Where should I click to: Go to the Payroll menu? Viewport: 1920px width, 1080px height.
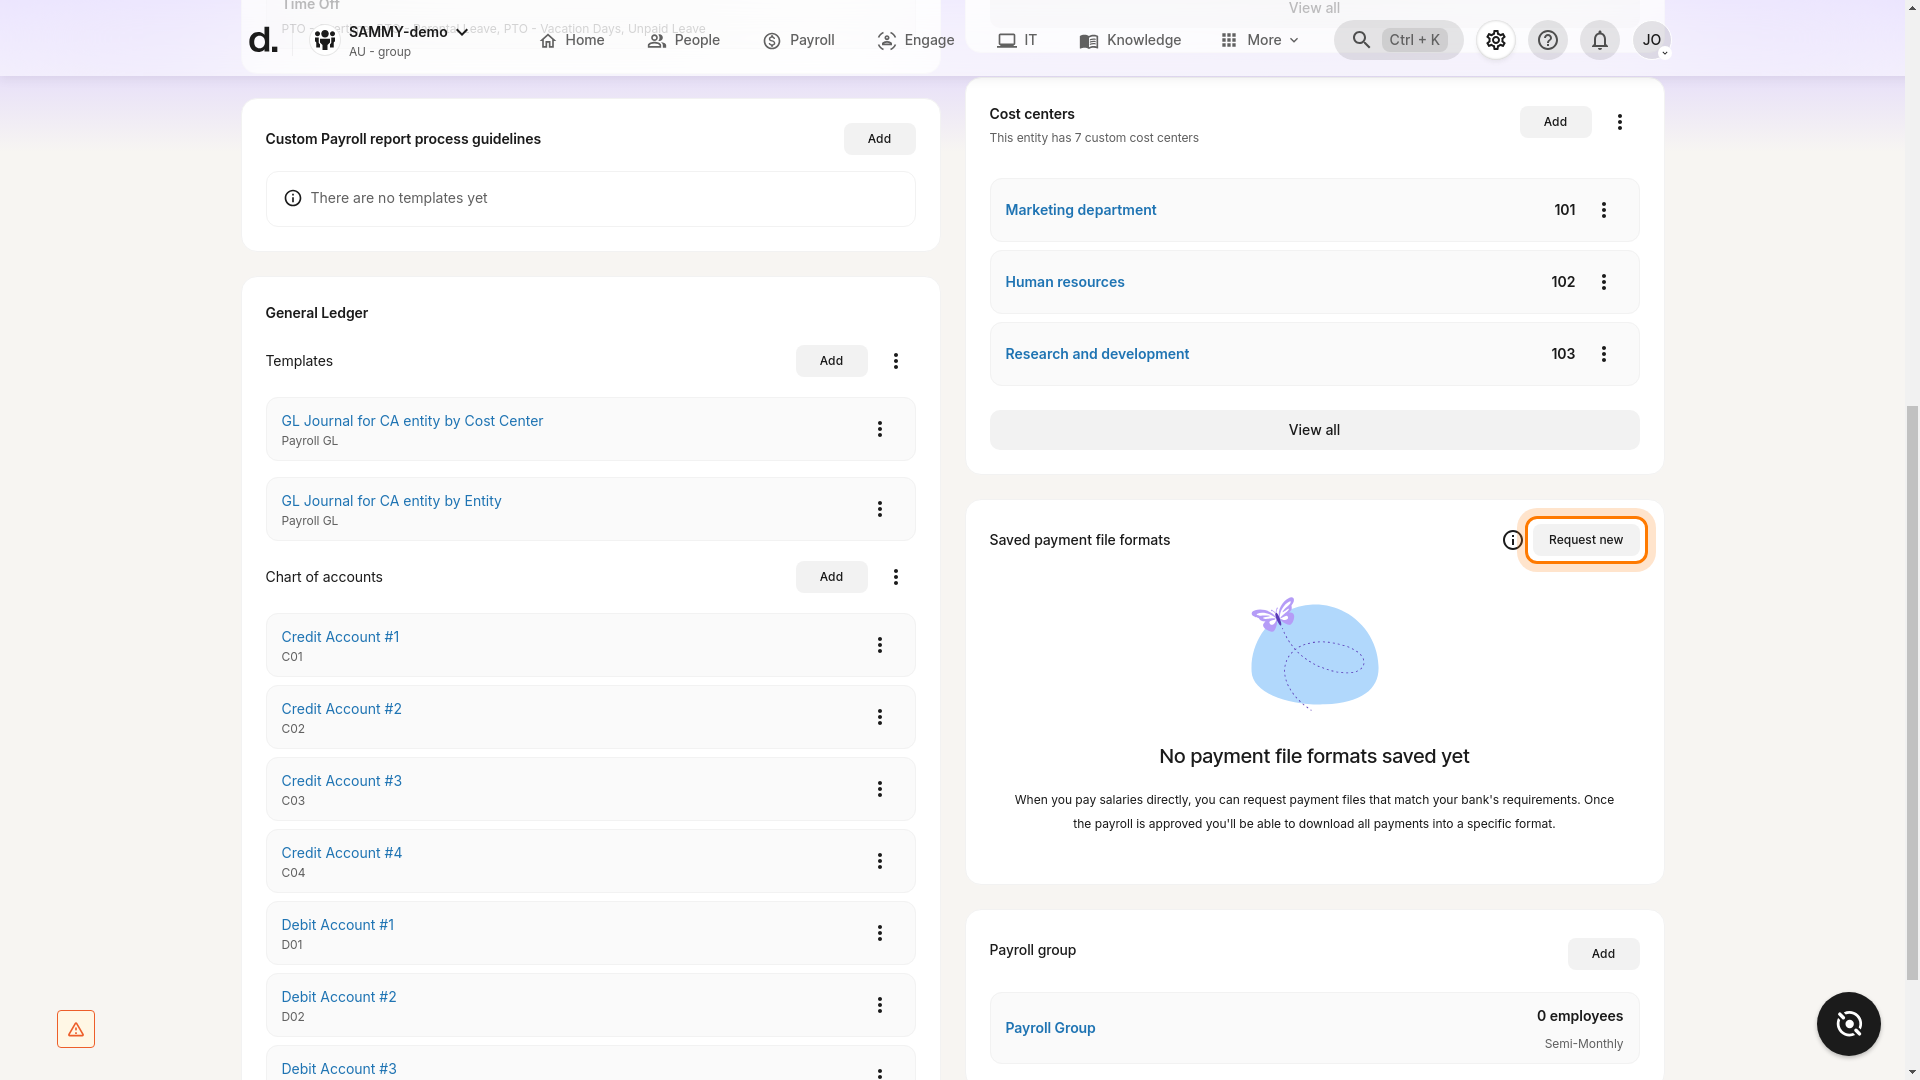(798, 40)
